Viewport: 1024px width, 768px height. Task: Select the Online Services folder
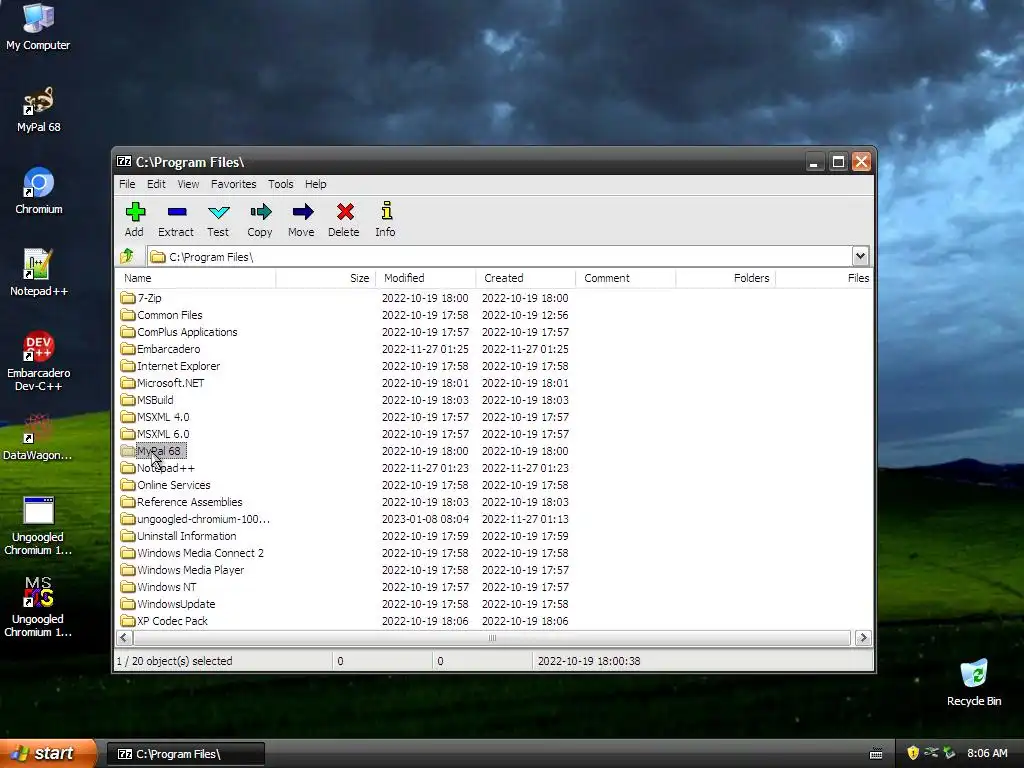point(174,485)
